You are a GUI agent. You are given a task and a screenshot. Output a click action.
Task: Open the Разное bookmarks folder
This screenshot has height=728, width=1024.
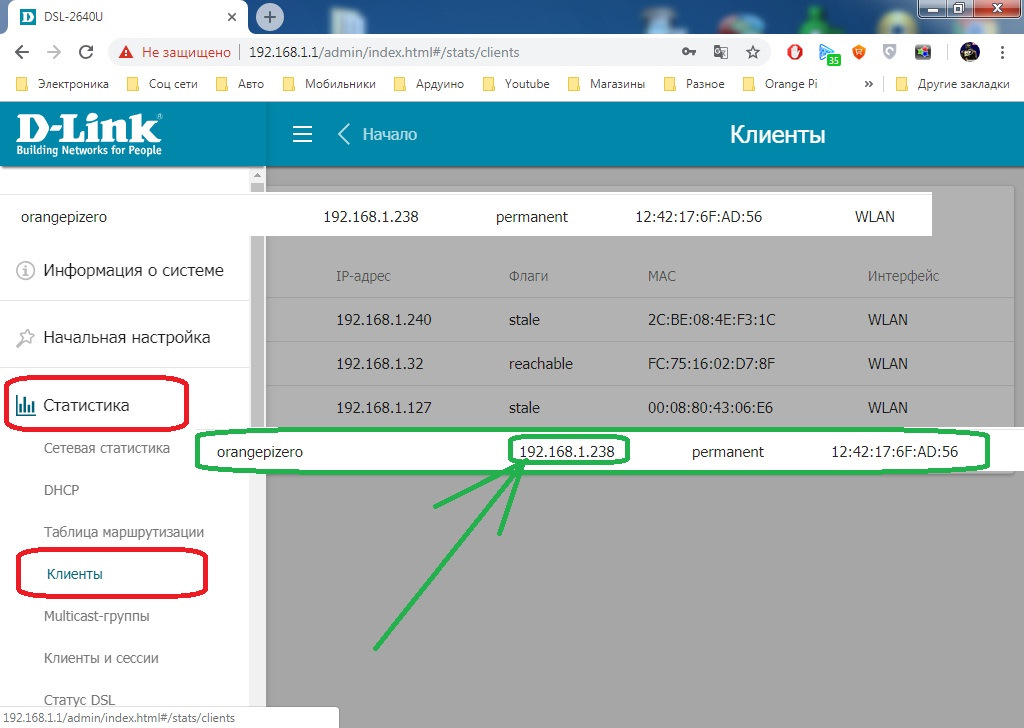point(694,84)
